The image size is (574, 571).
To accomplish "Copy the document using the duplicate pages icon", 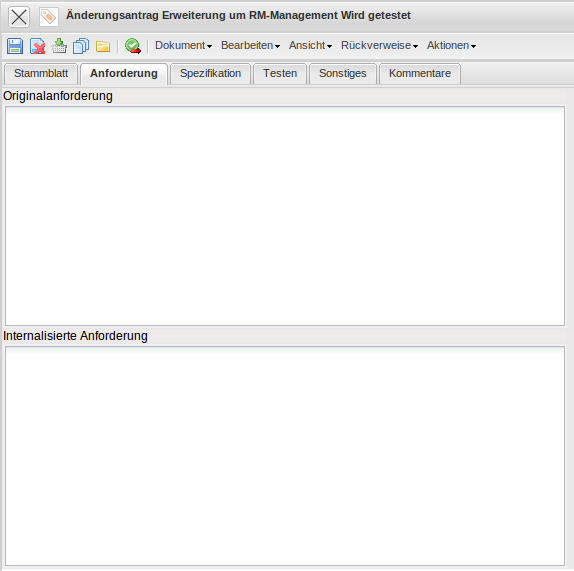I will (81, 46).
